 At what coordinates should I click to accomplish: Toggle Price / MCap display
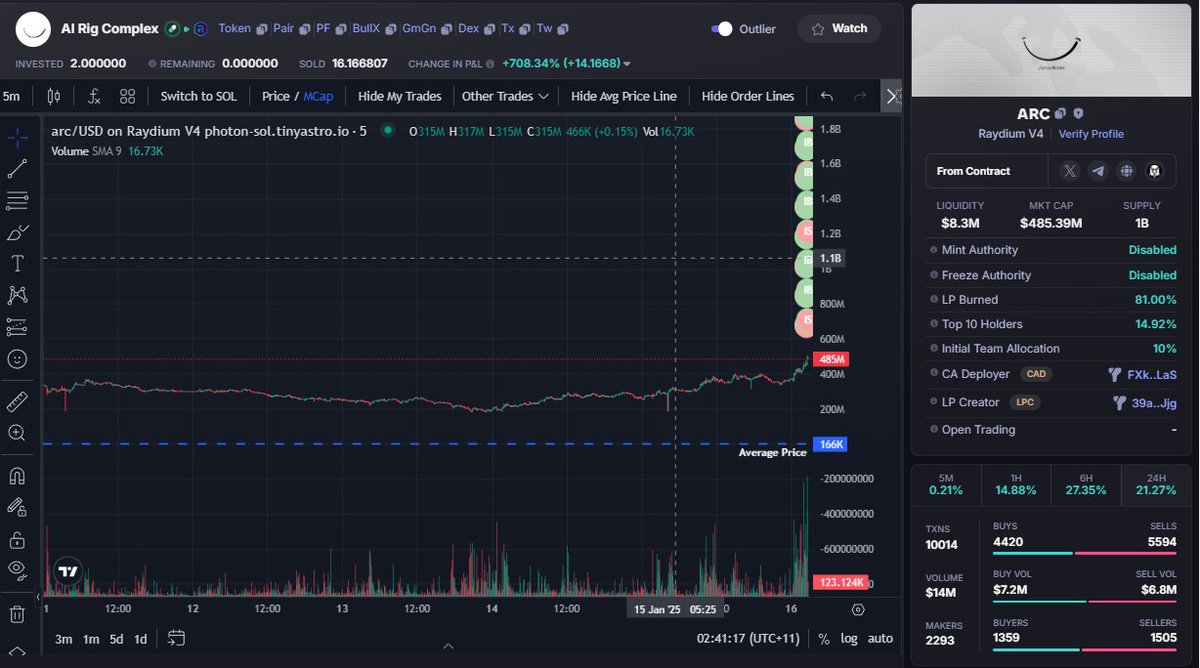pos(297,96)
